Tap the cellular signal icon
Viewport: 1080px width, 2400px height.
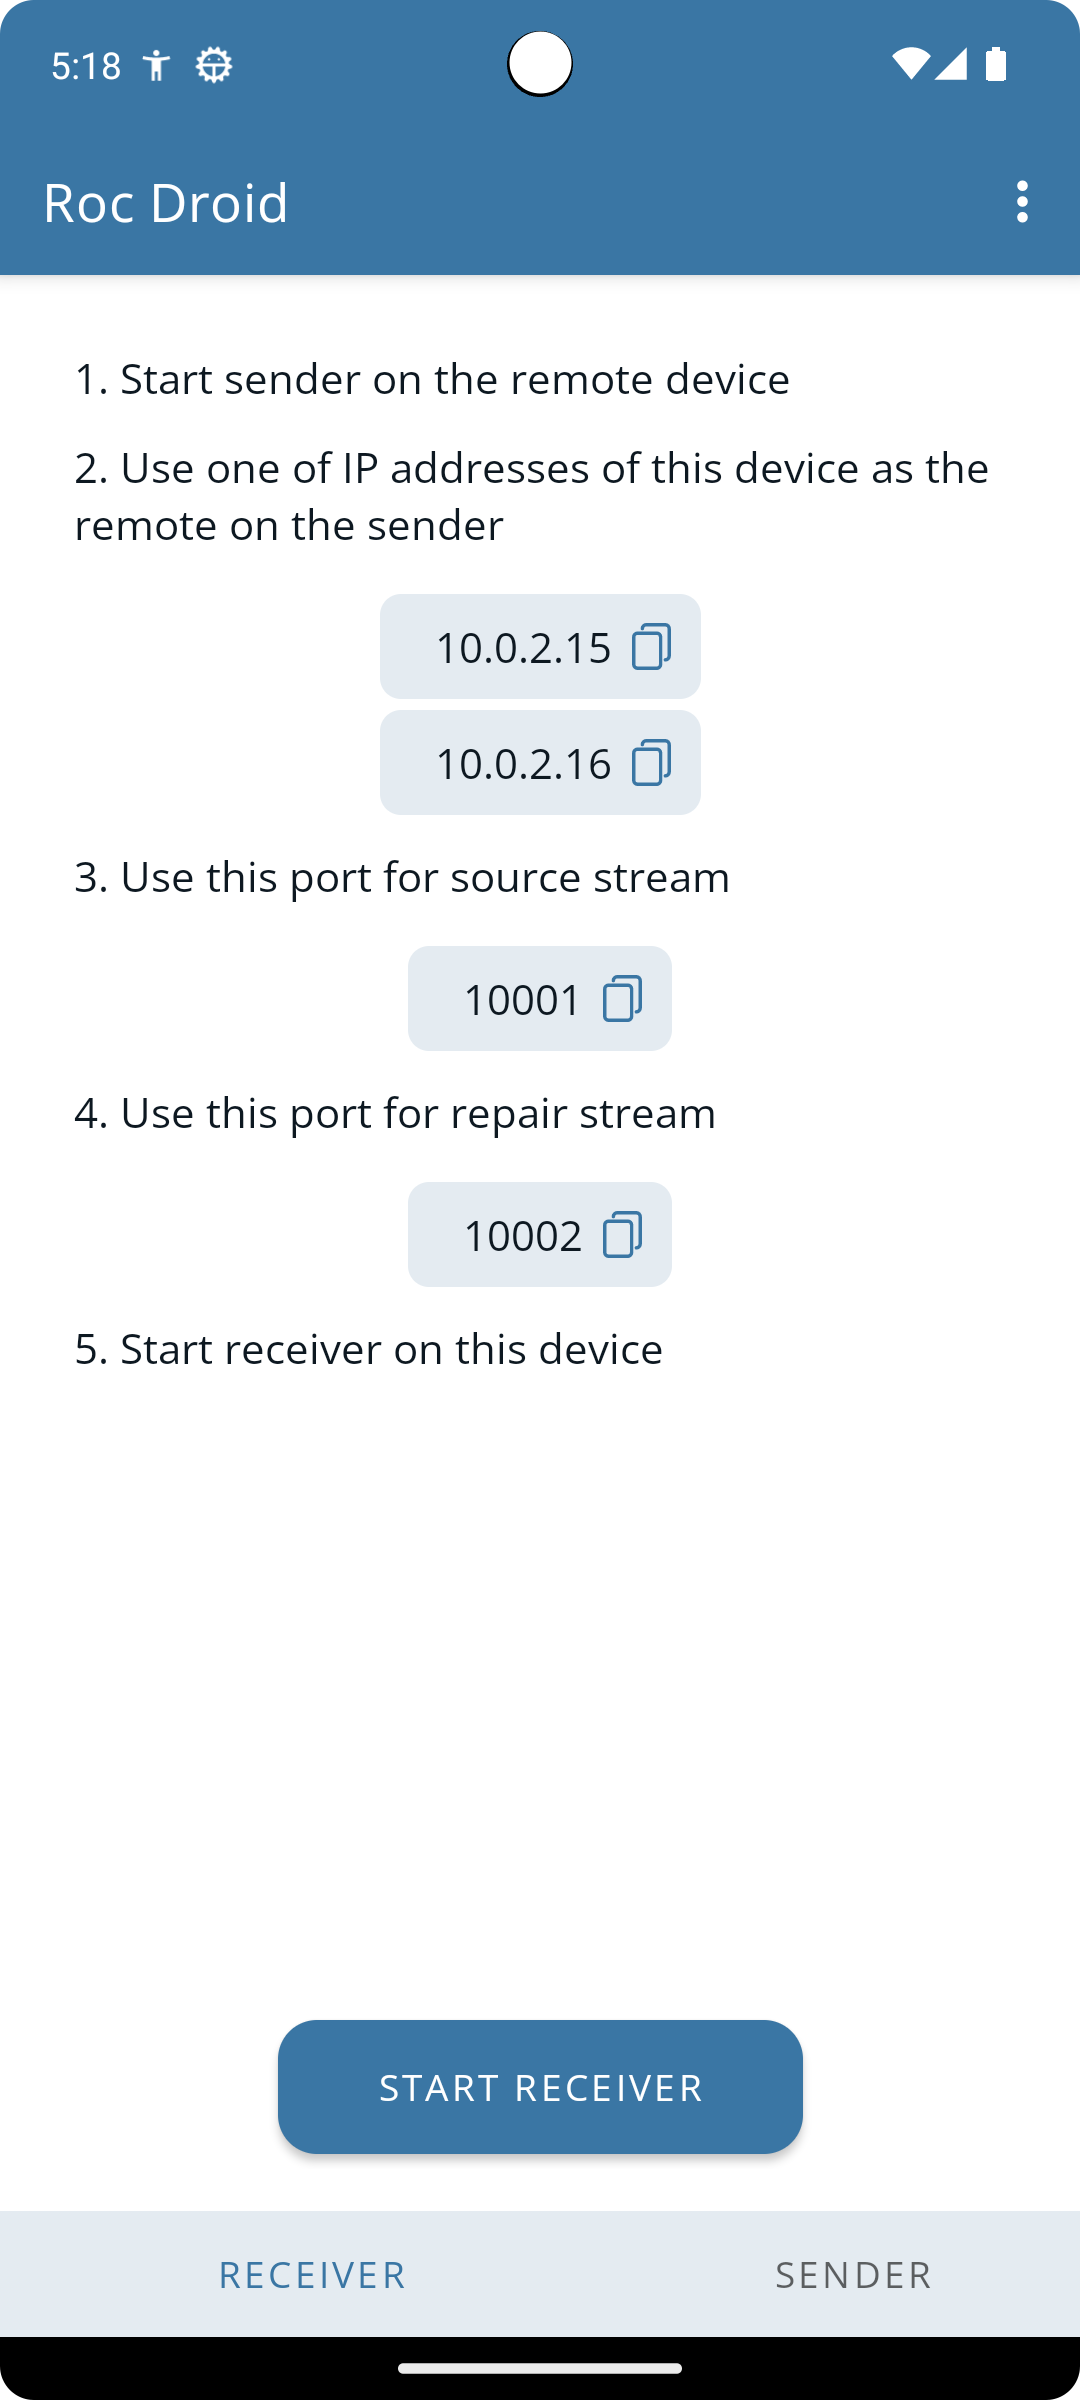point(951,64)
